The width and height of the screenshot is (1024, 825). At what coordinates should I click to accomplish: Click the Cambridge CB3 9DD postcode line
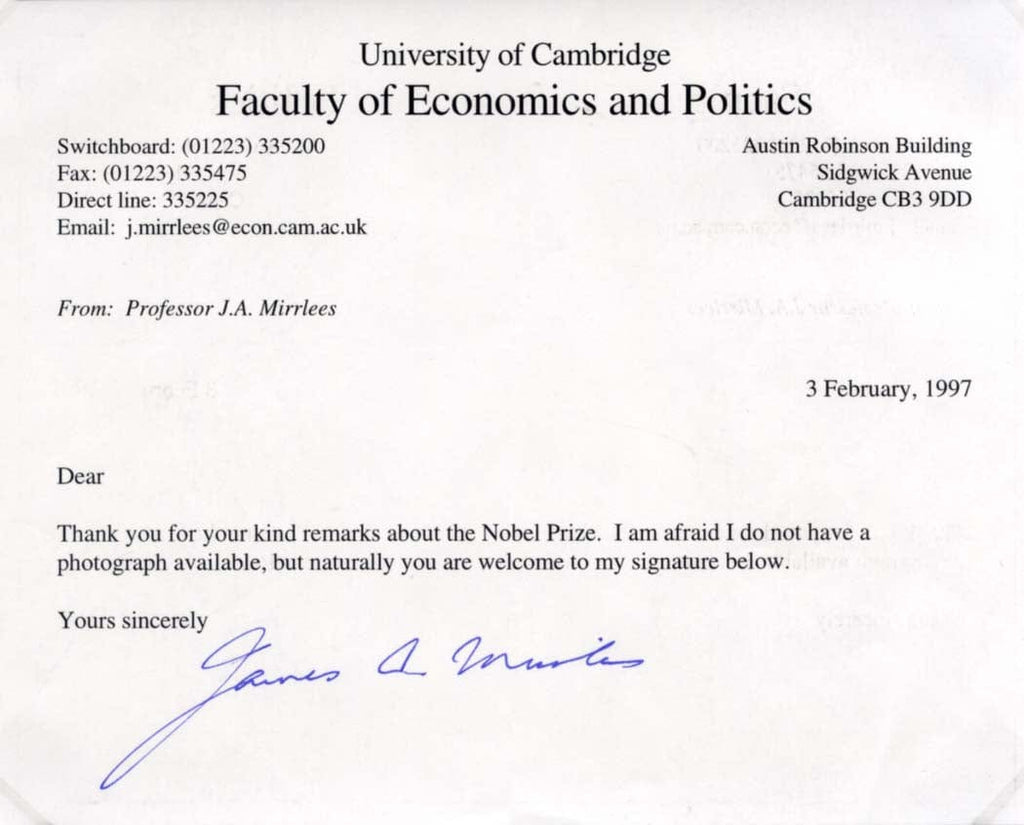click(x=874, y=200)
